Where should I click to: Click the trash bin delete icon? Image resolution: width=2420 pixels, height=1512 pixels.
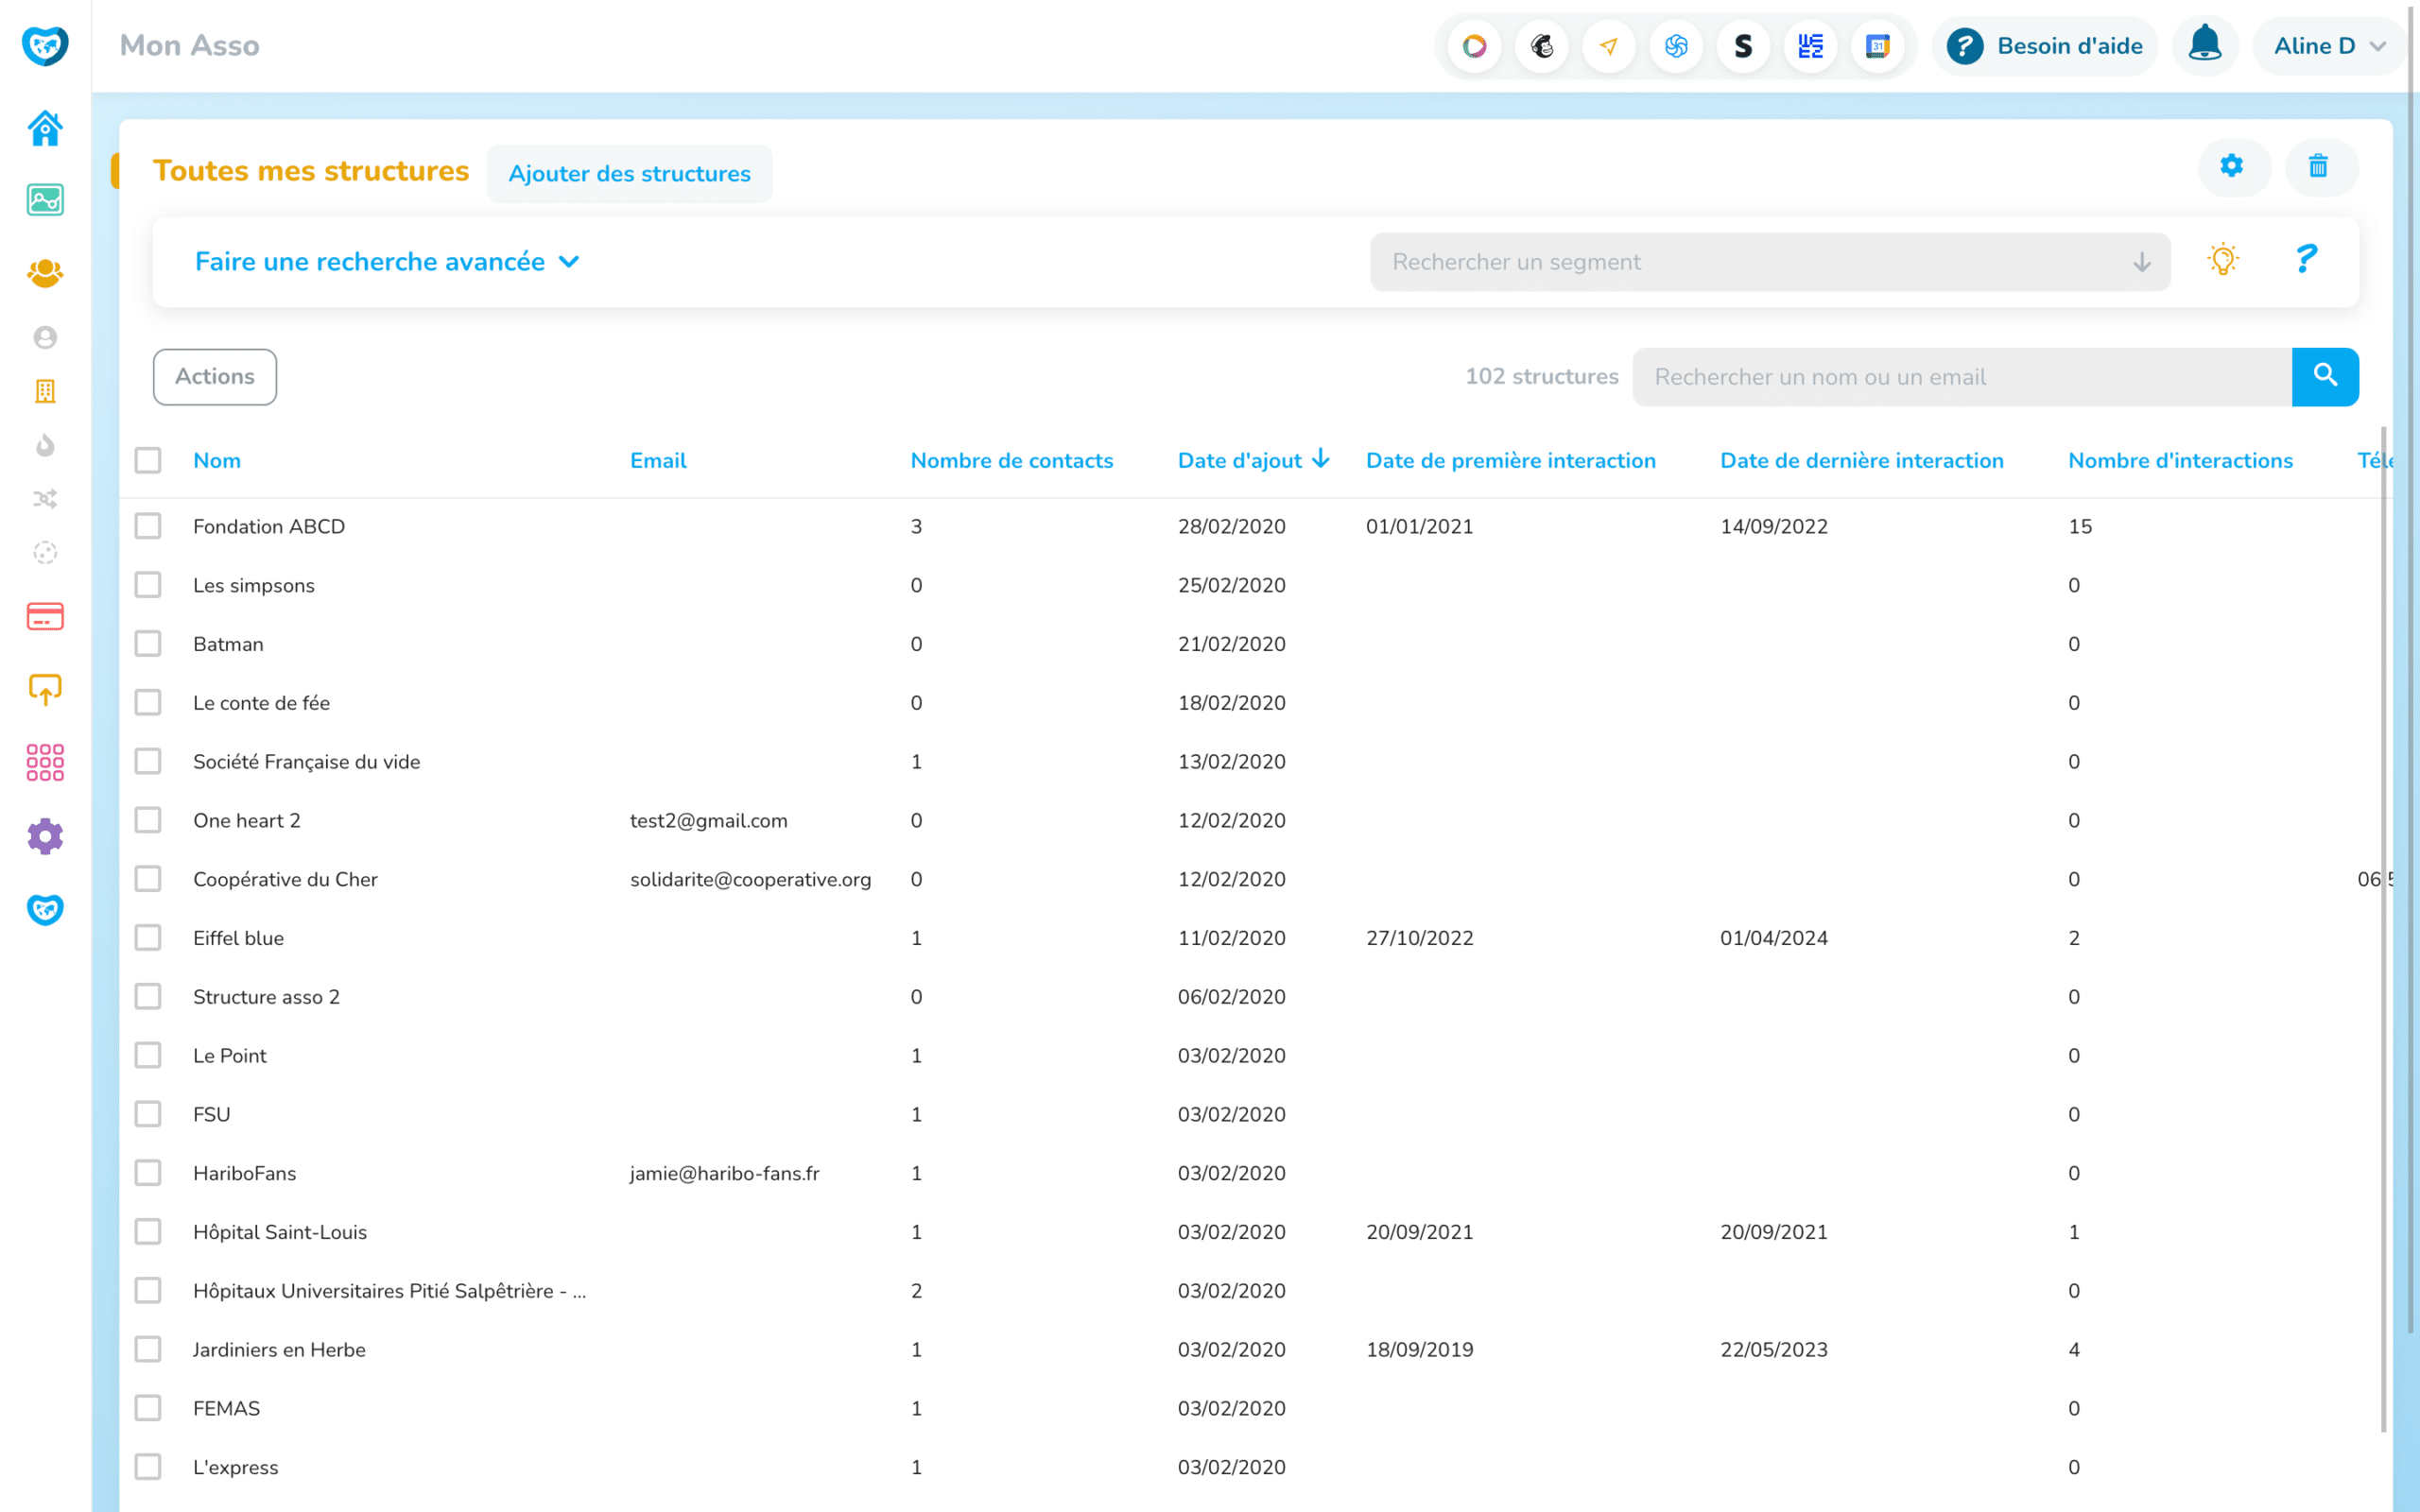pyautogui.click(x=2318, y=166)
